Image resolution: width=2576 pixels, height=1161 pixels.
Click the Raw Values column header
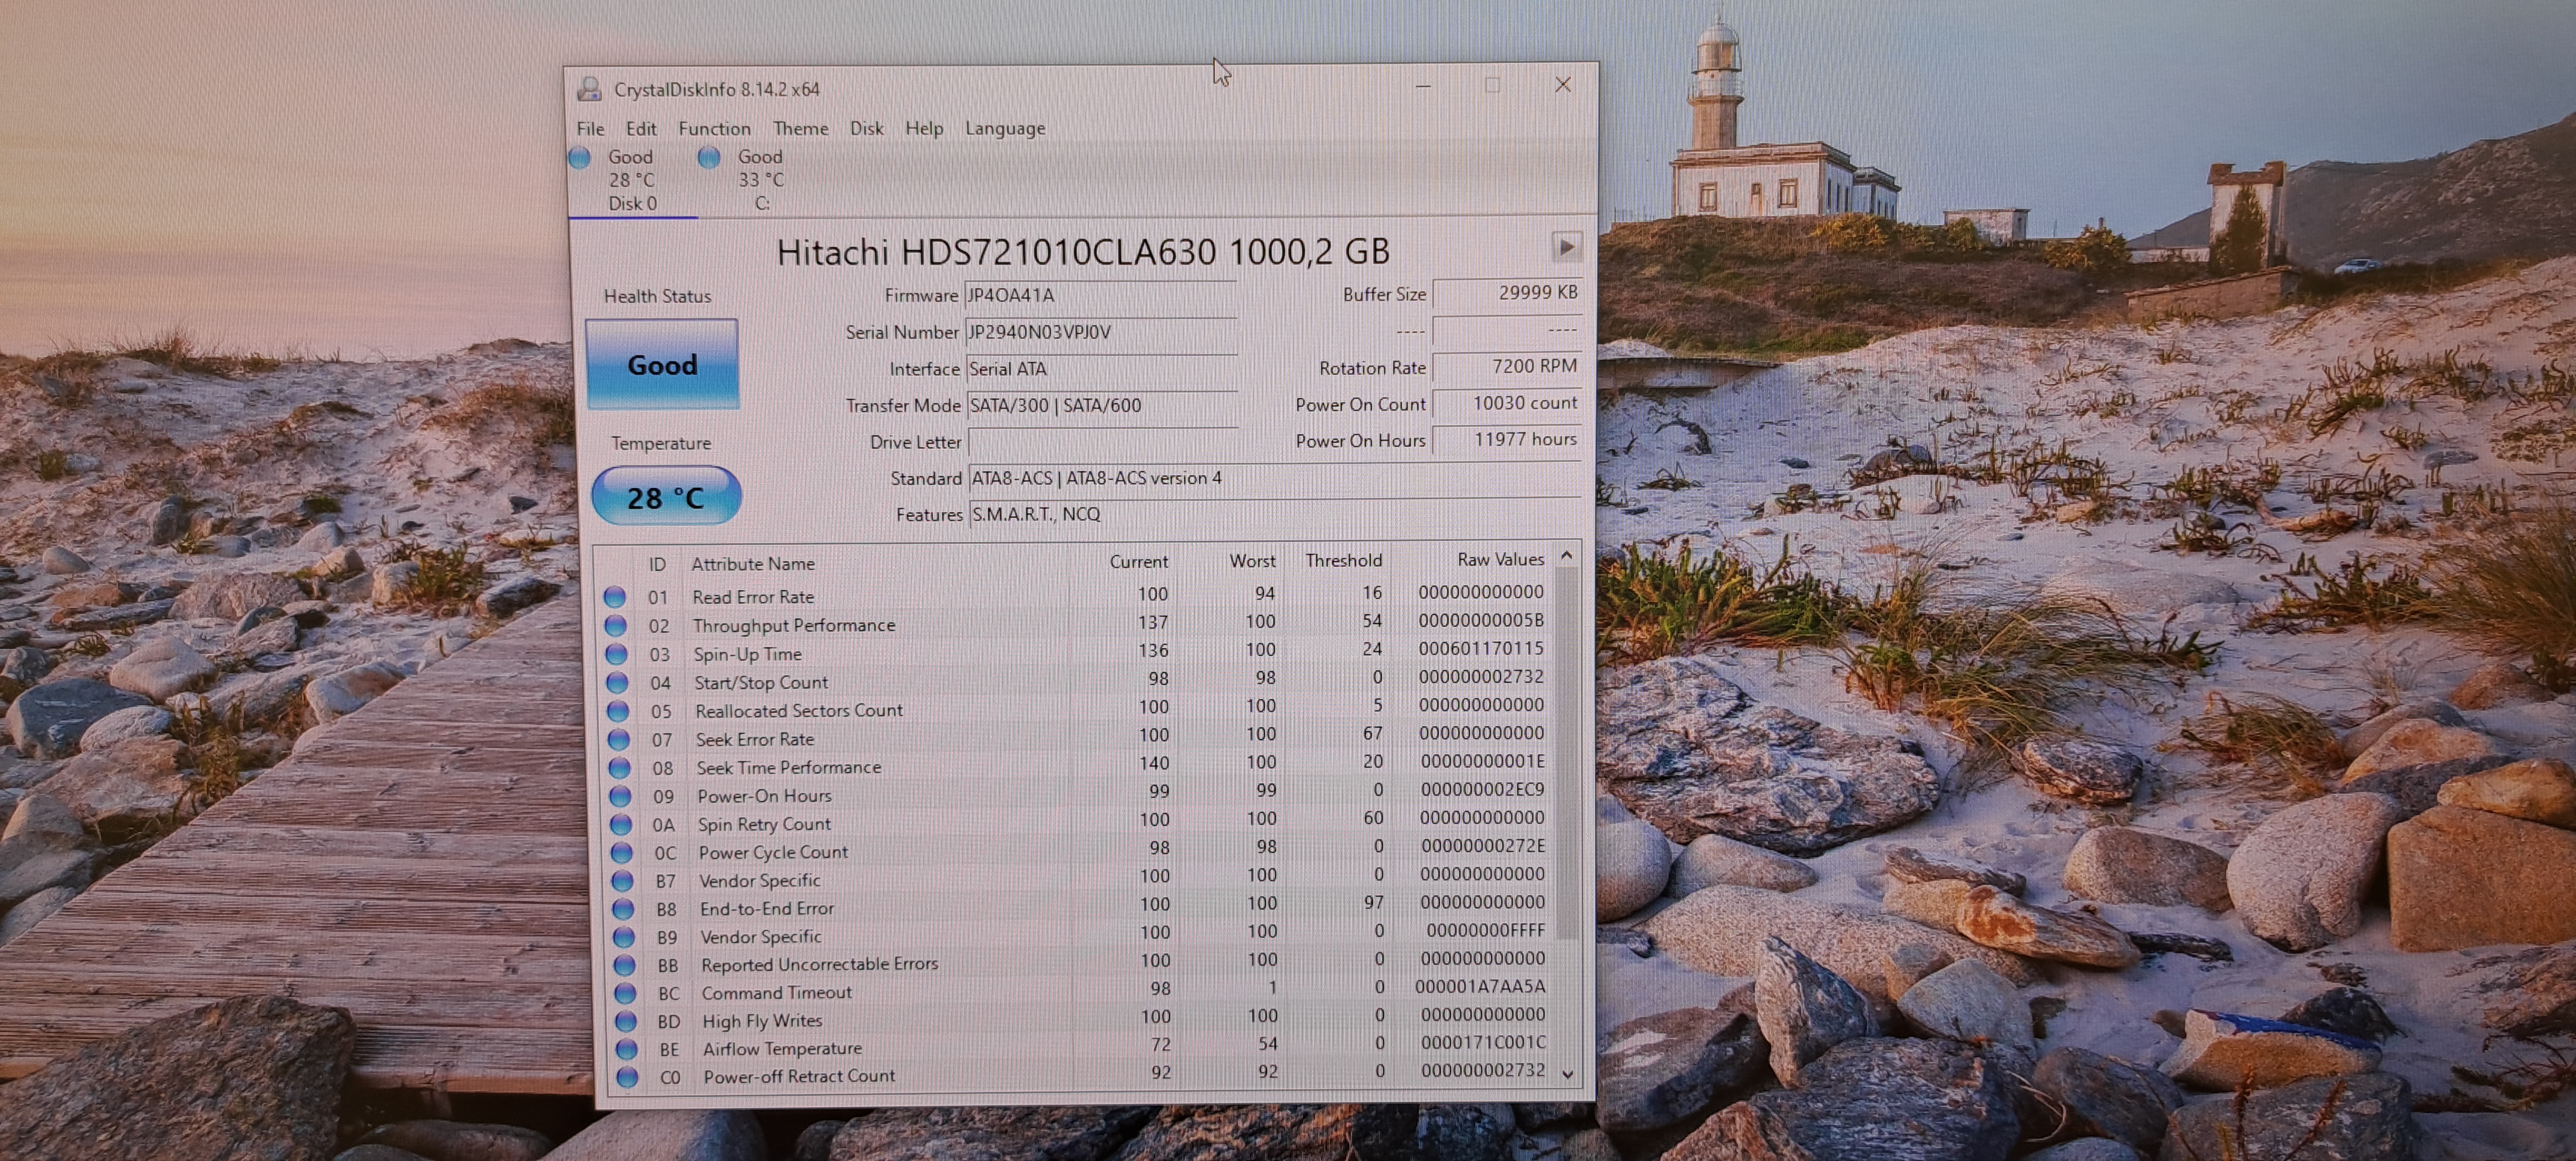click(x=1500, y=559)
